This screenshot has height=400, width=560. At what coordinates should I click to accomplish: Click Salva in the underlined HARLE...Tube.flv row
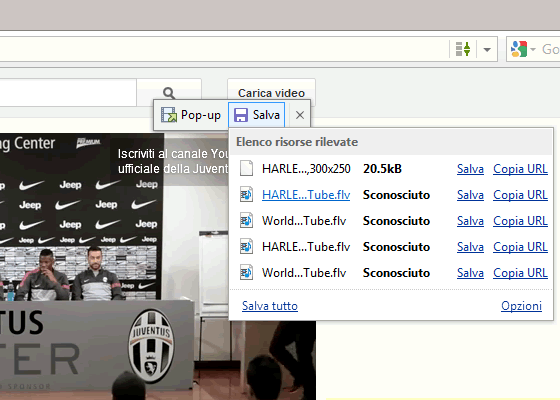coord(470,195)
